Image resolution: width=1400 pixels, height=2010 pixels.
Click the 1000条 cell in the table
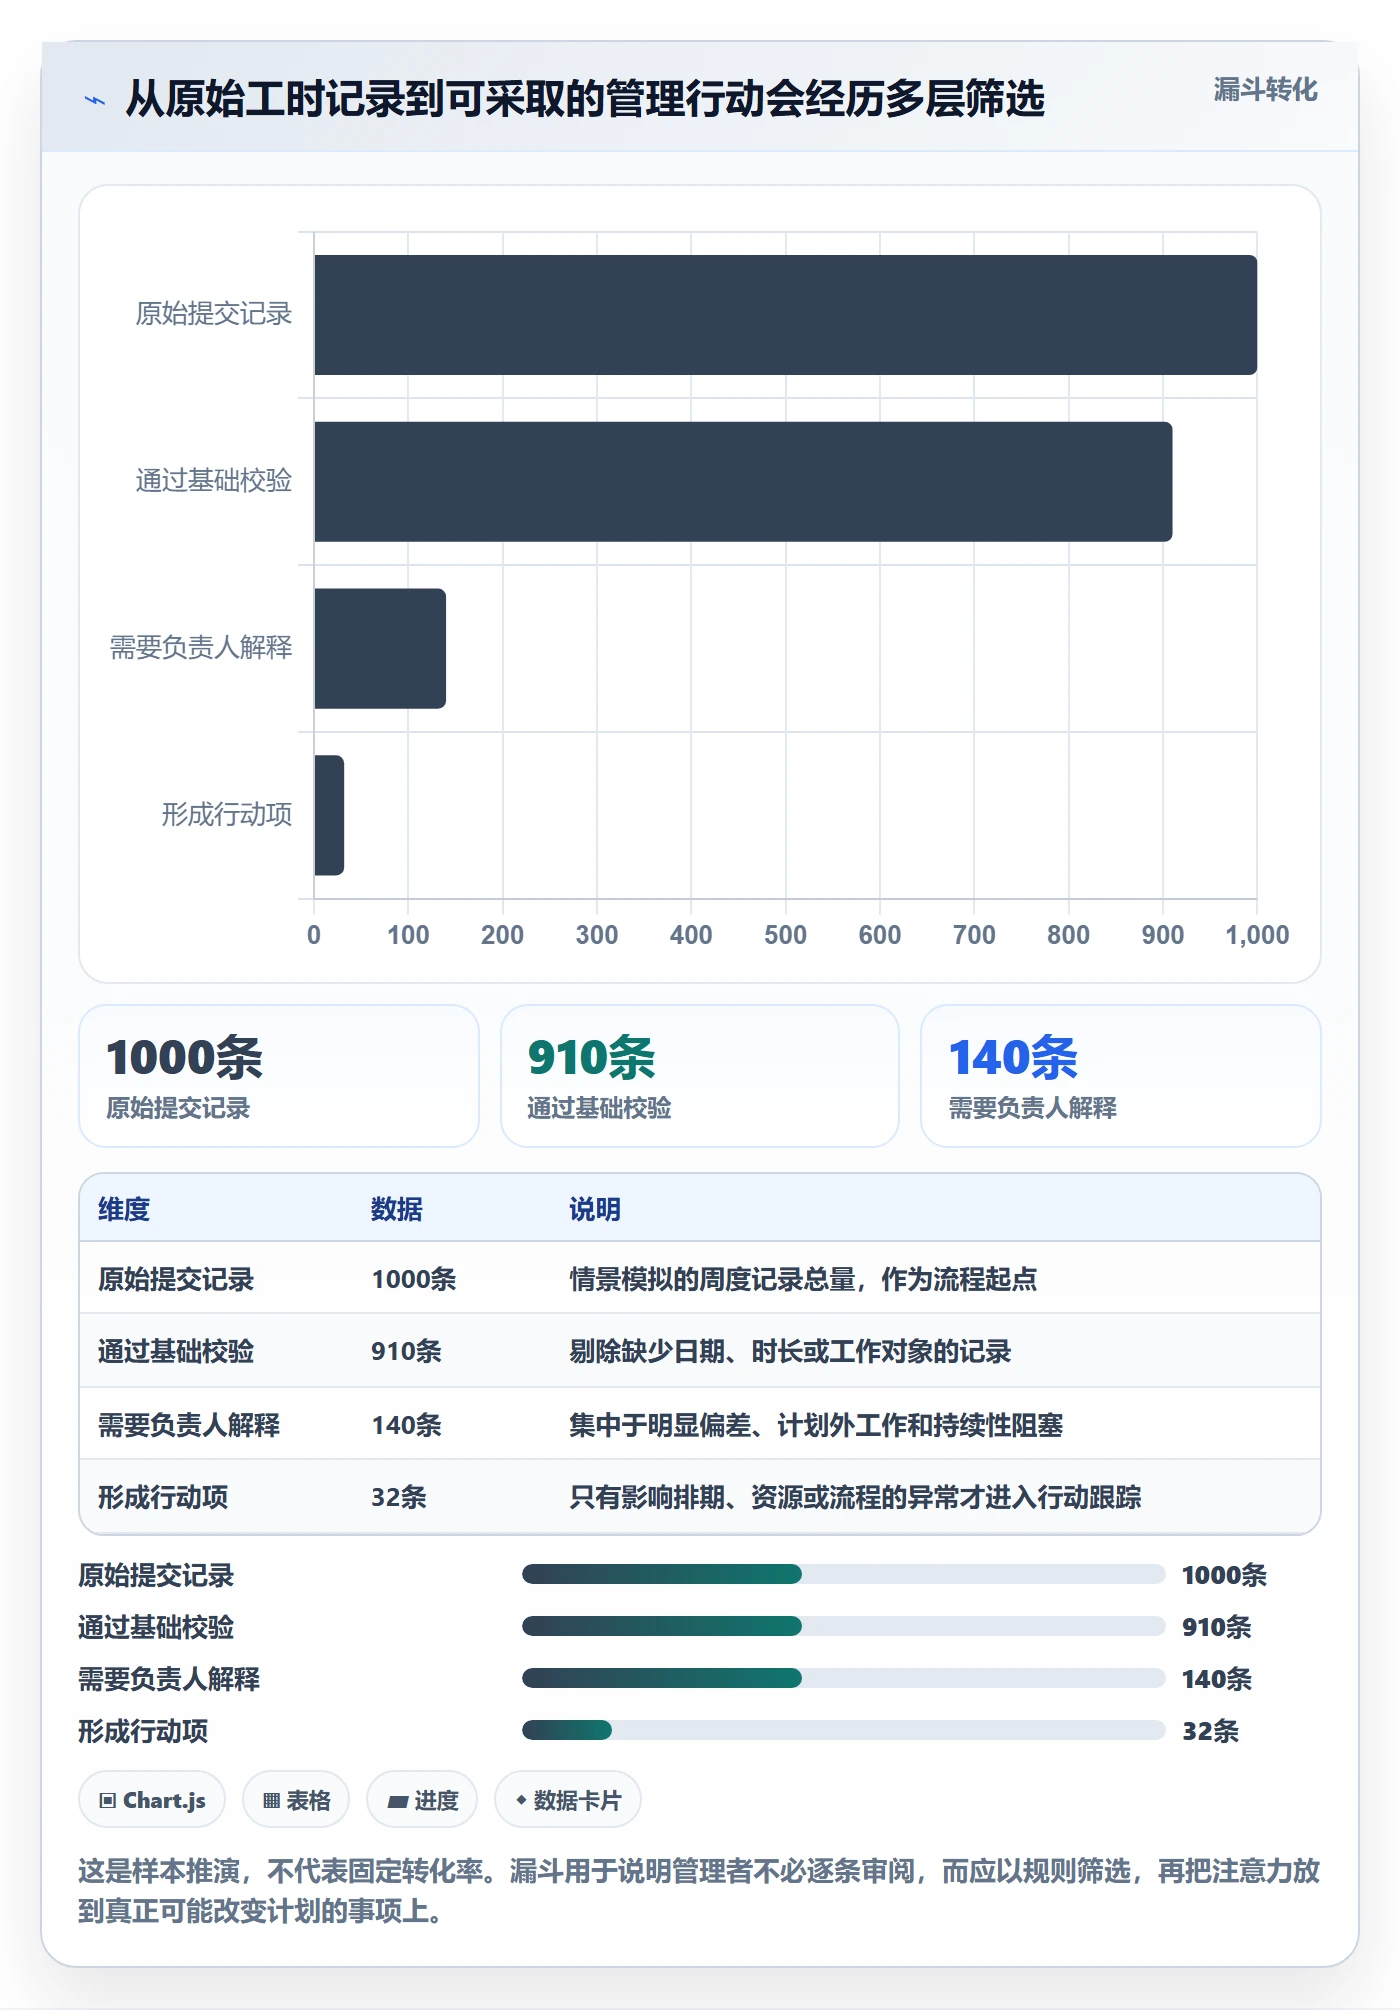[x=414, y=1279]
